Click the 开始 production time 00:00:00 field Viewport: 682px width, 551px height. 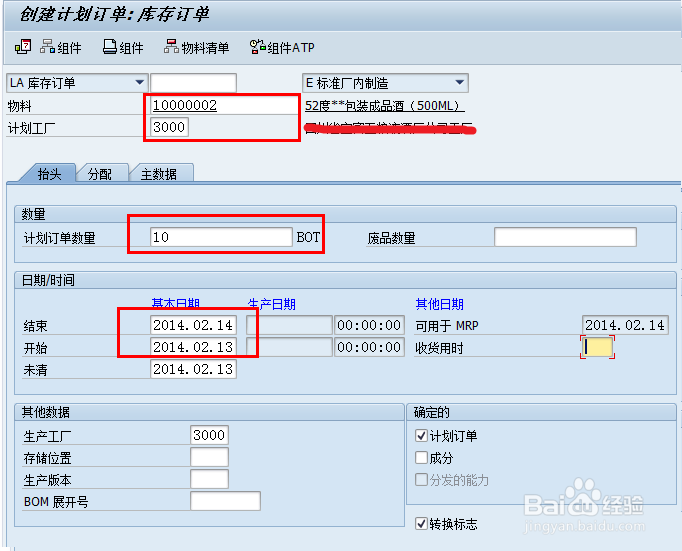369,347
